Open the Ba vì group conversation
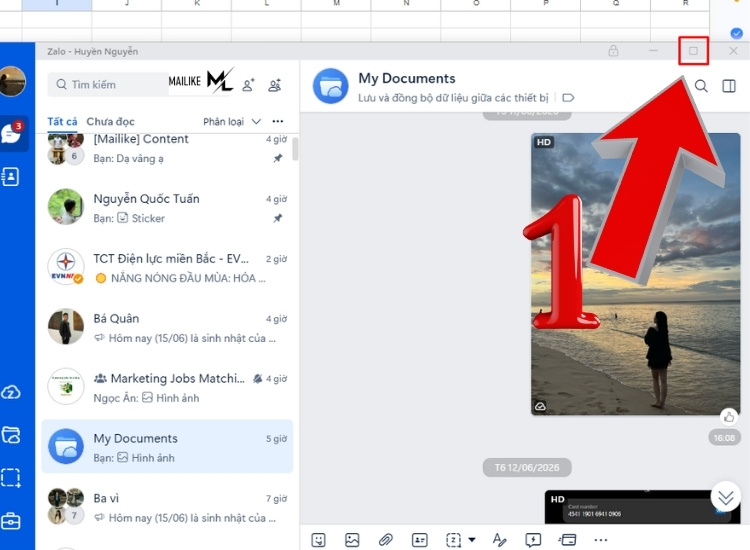The image size is (750, 550). click(x=167, y=506)
